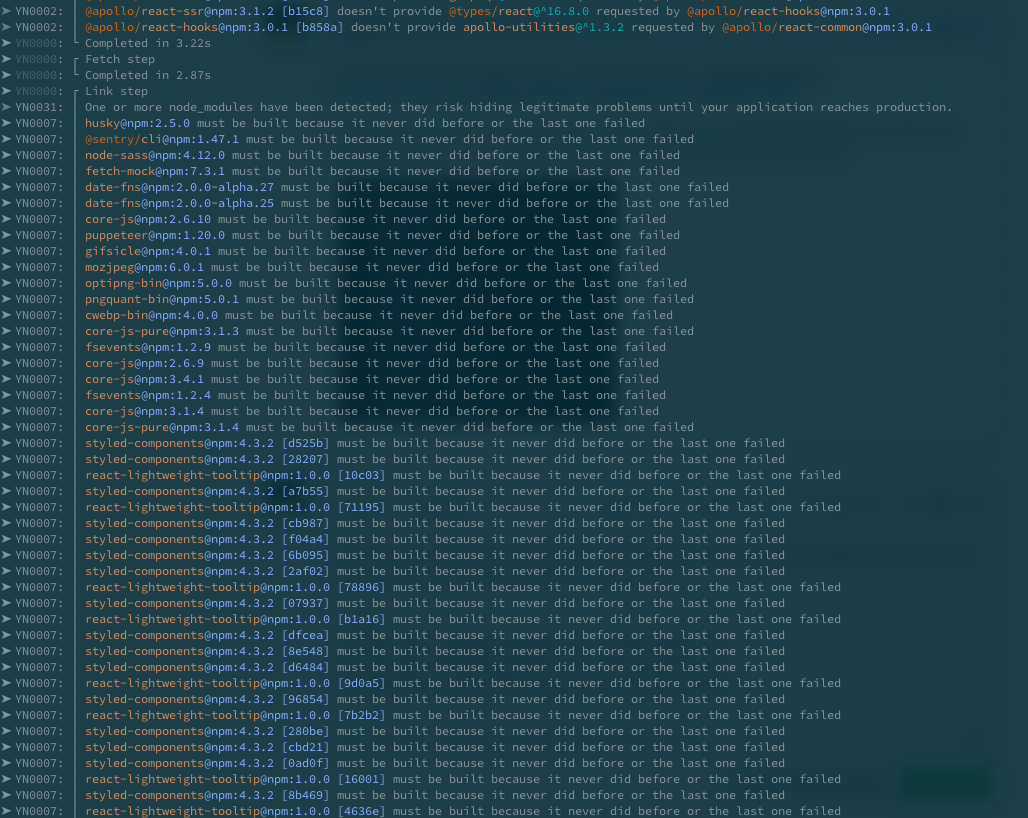Screen dimensions: 1028x818
Task: Click the [cbd21] styled-components hash
Action: coord(306,747)
